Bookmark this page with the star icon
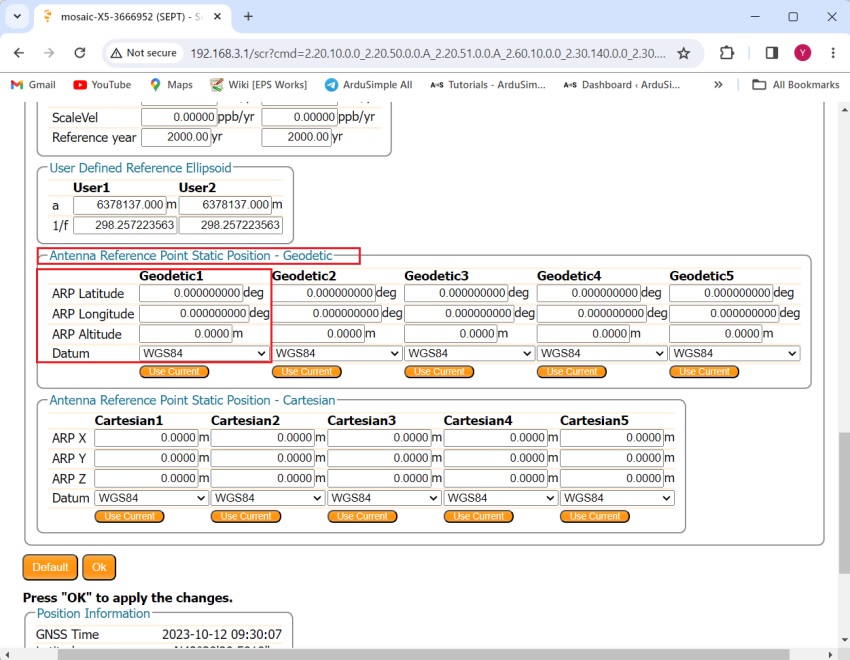Image resolution: width=850 pixels, height=660 pixels. coord(684,53)
